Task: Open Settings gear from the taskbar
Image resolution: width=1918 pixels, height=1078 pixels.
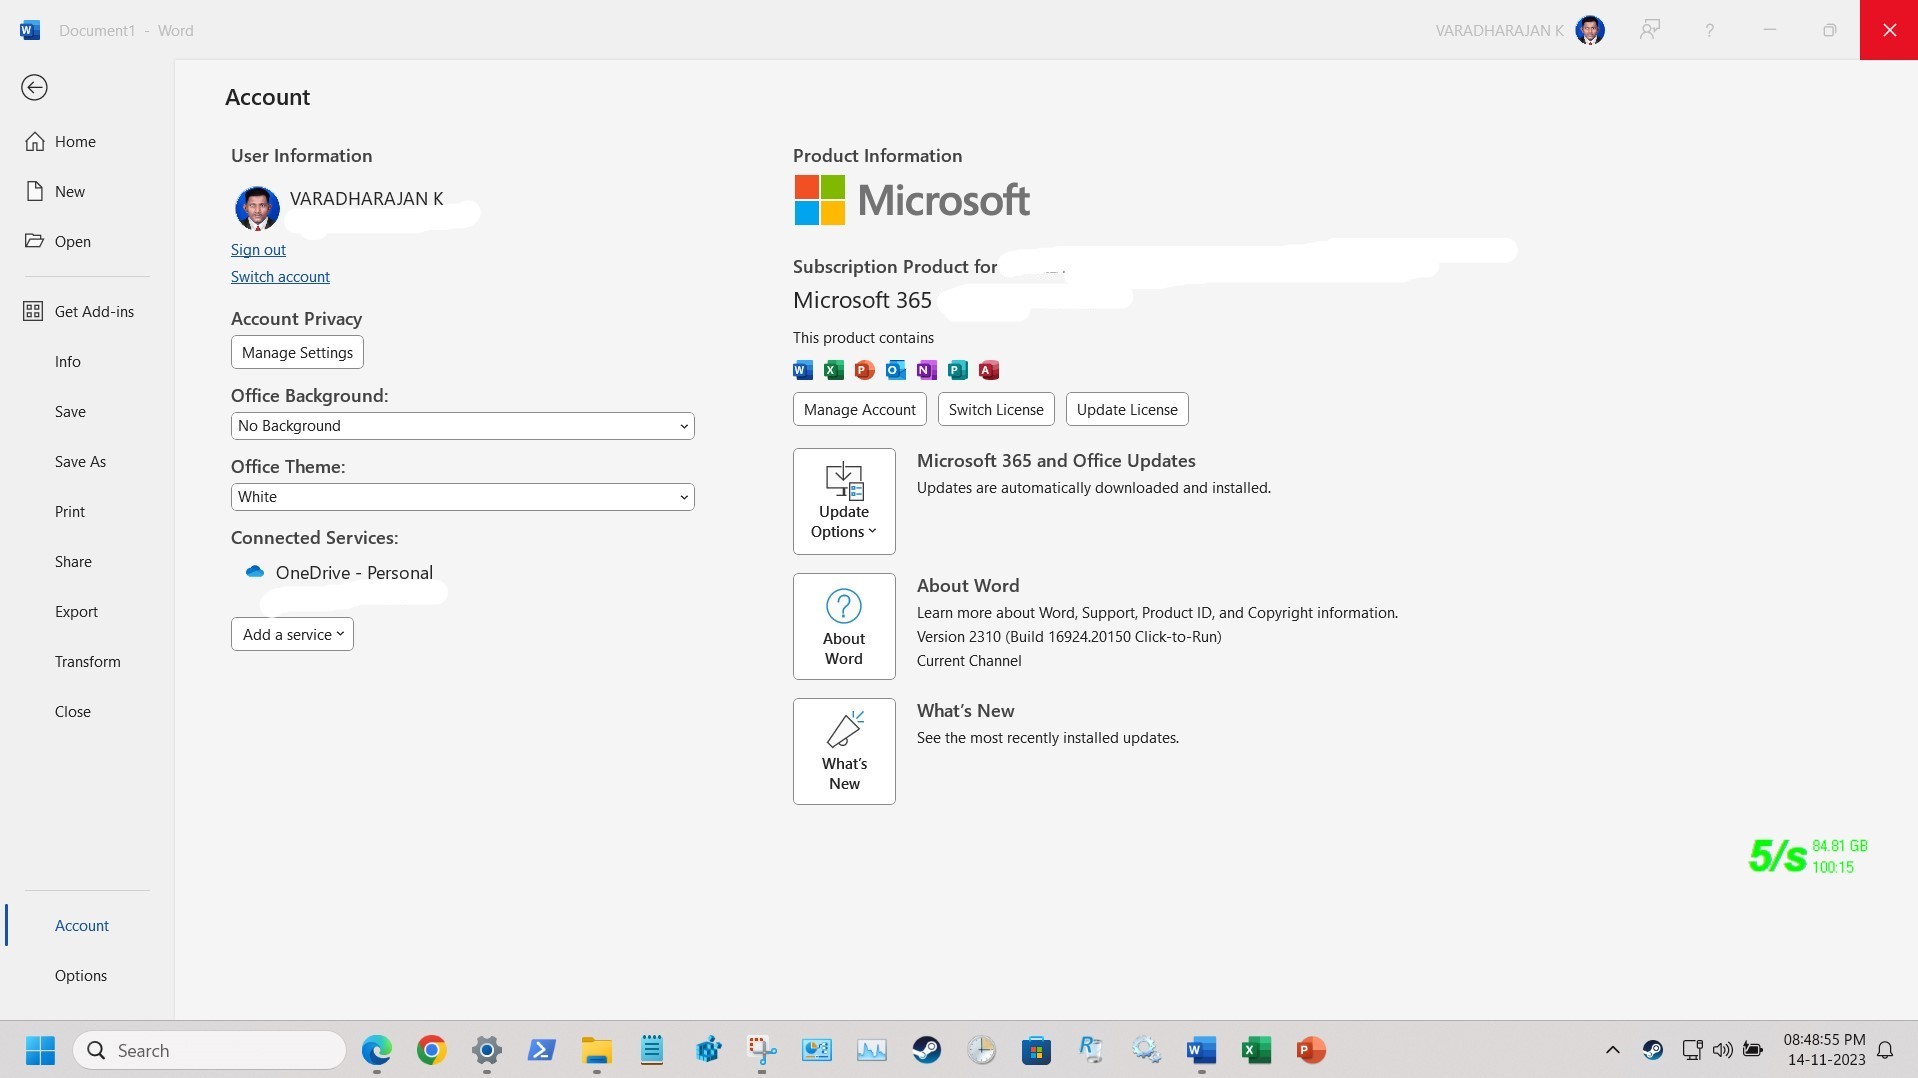Action: 487,1051
